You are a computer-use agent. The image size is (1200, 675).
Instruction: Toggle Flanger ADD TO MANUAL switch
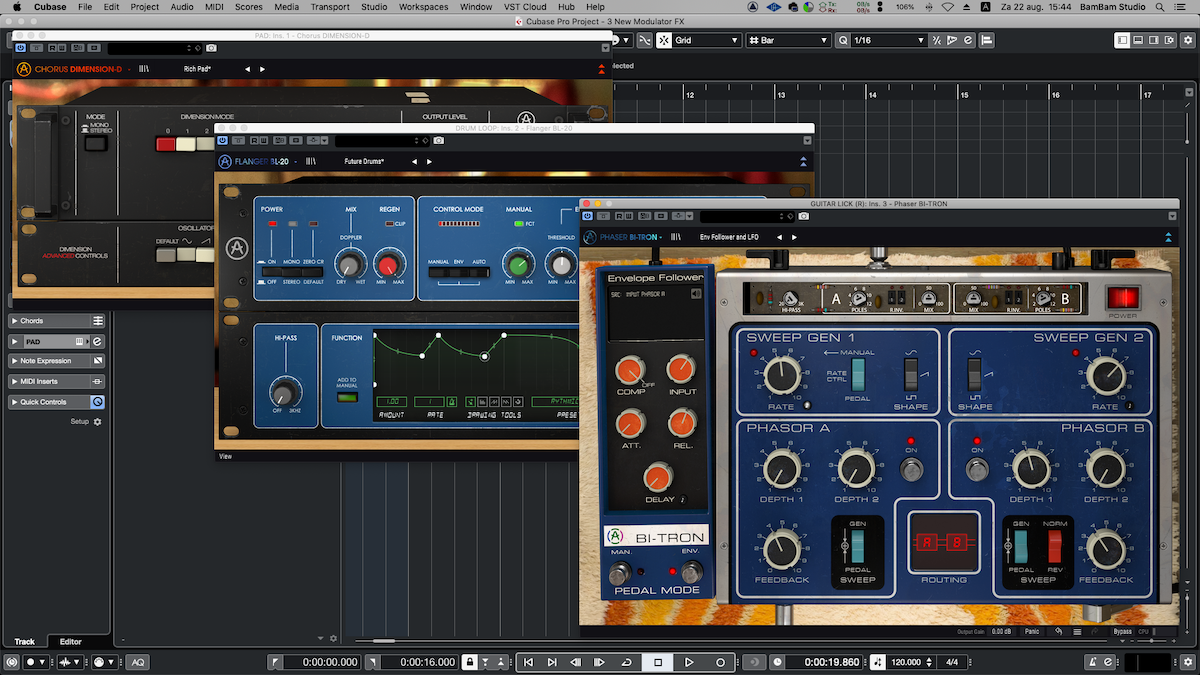(347, 397)
